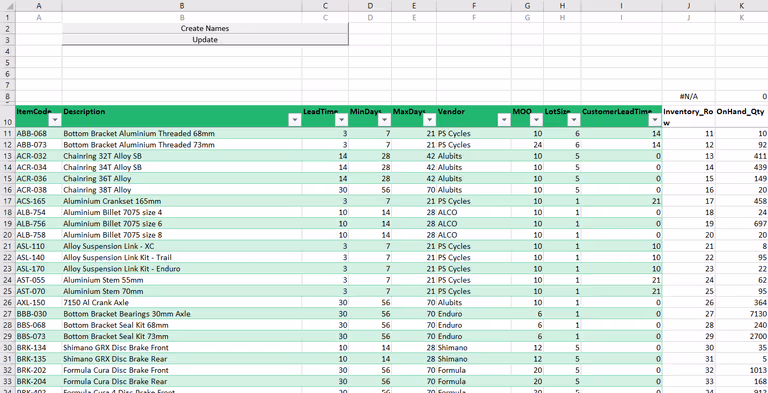Click Formula Cura Disc Brake Rear cell
The width and height of the screenshot is (768, 393).
(x=182, y=381)
